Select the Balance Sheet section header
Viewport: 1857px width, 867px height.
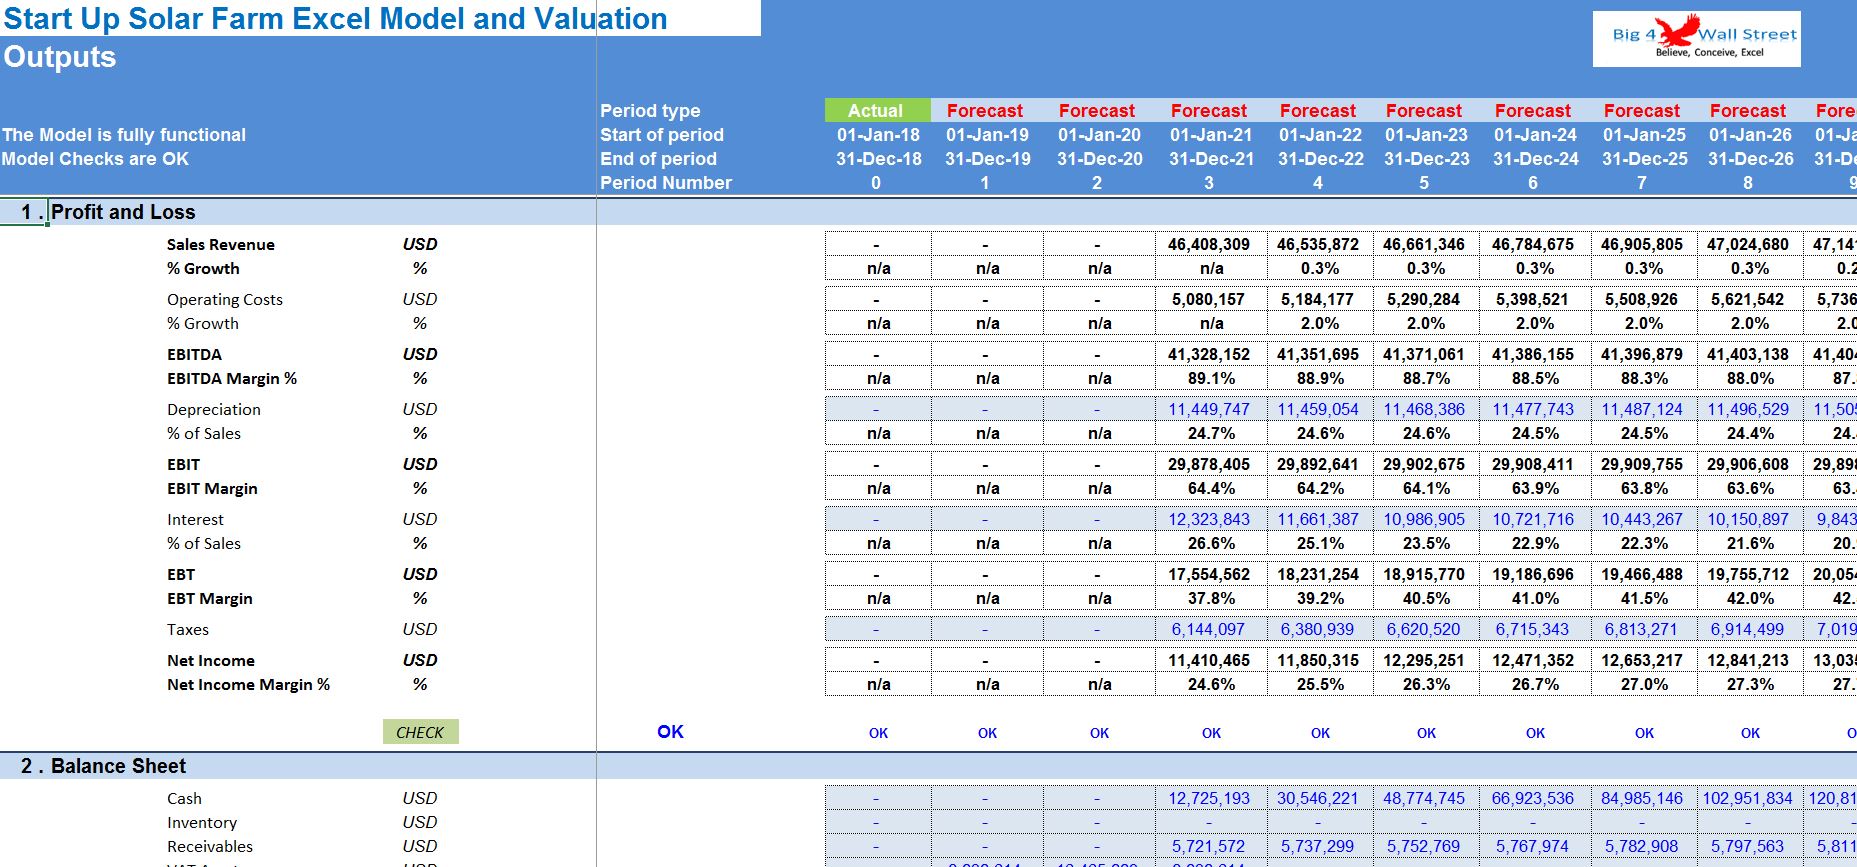point(118,766)
